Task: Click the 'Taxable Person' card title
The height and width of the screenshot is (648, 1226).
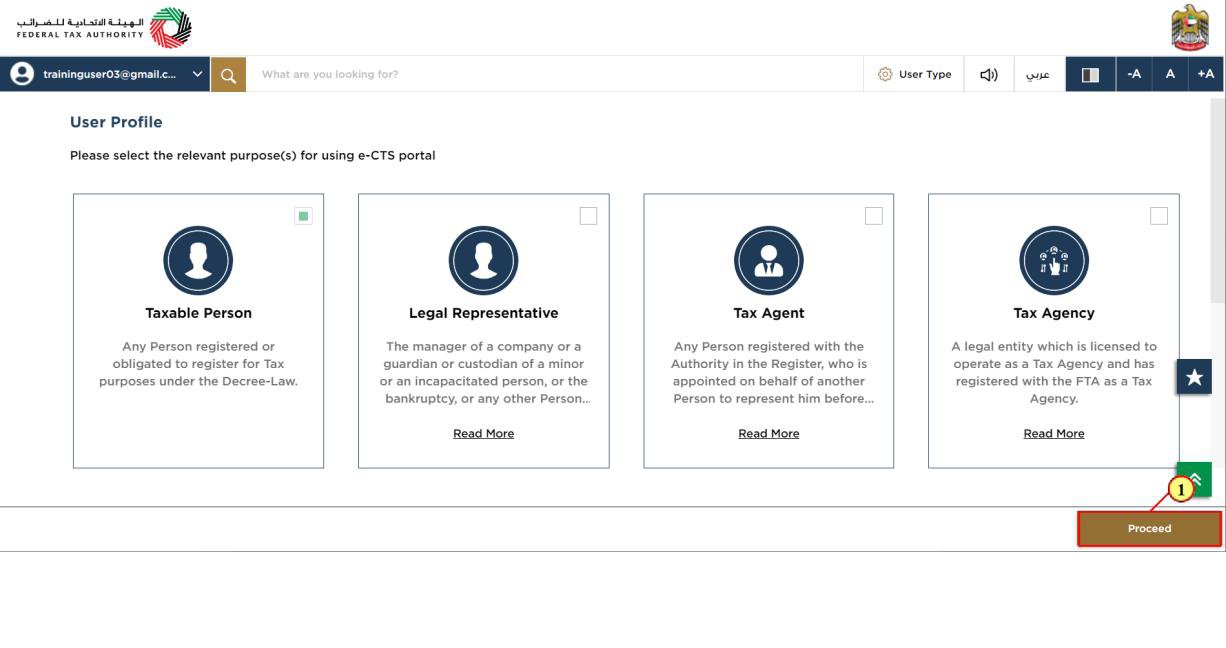Action: tap(198, 313)
